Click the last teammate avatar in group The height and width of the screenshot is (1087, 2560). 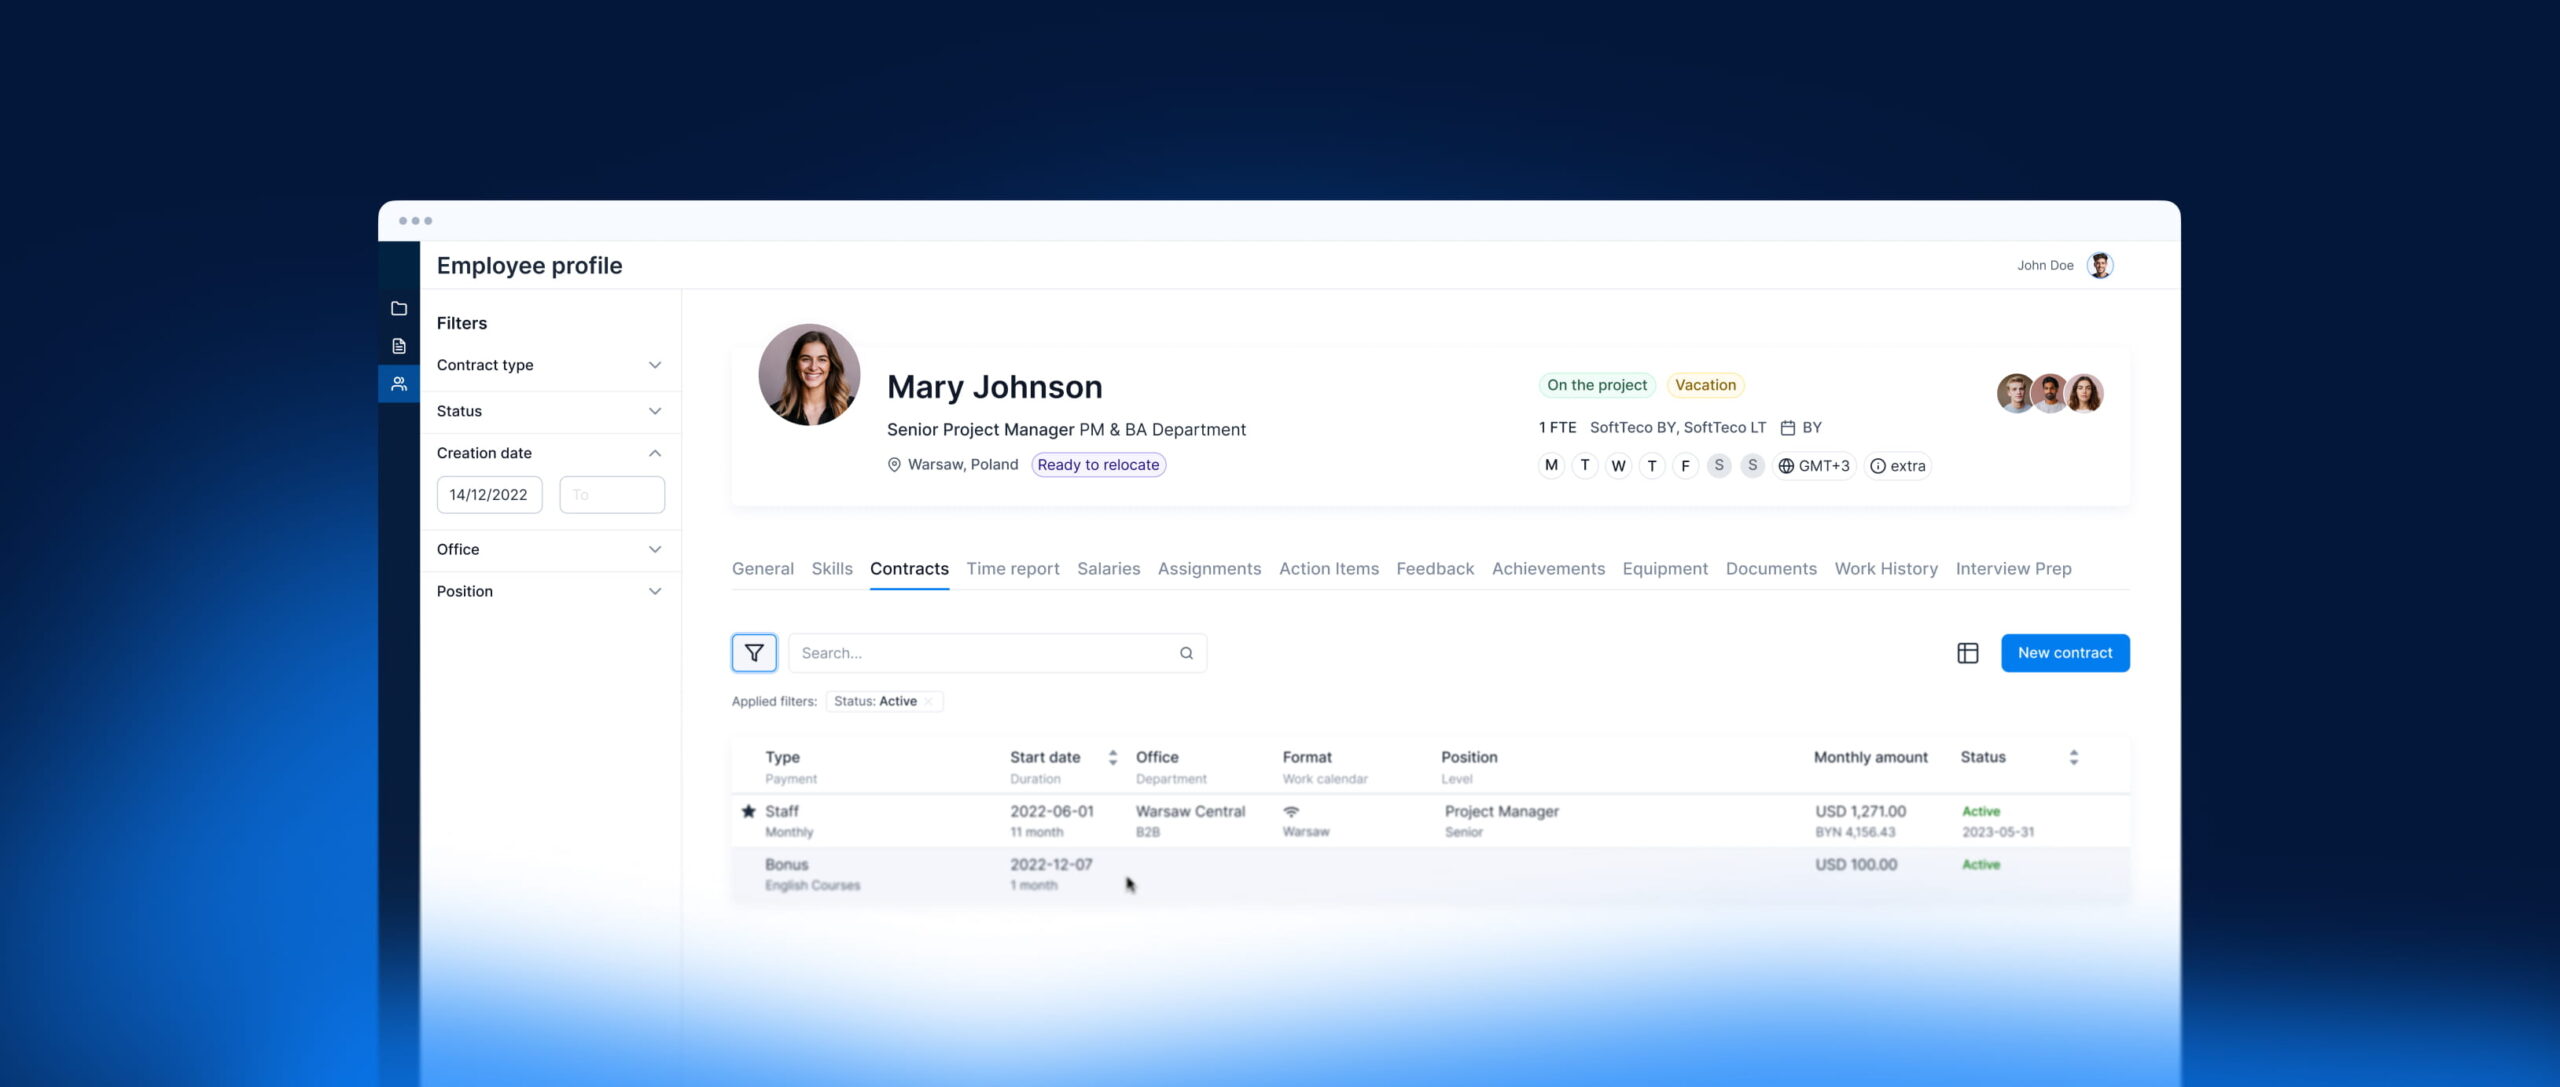[x=2084, y=393]
